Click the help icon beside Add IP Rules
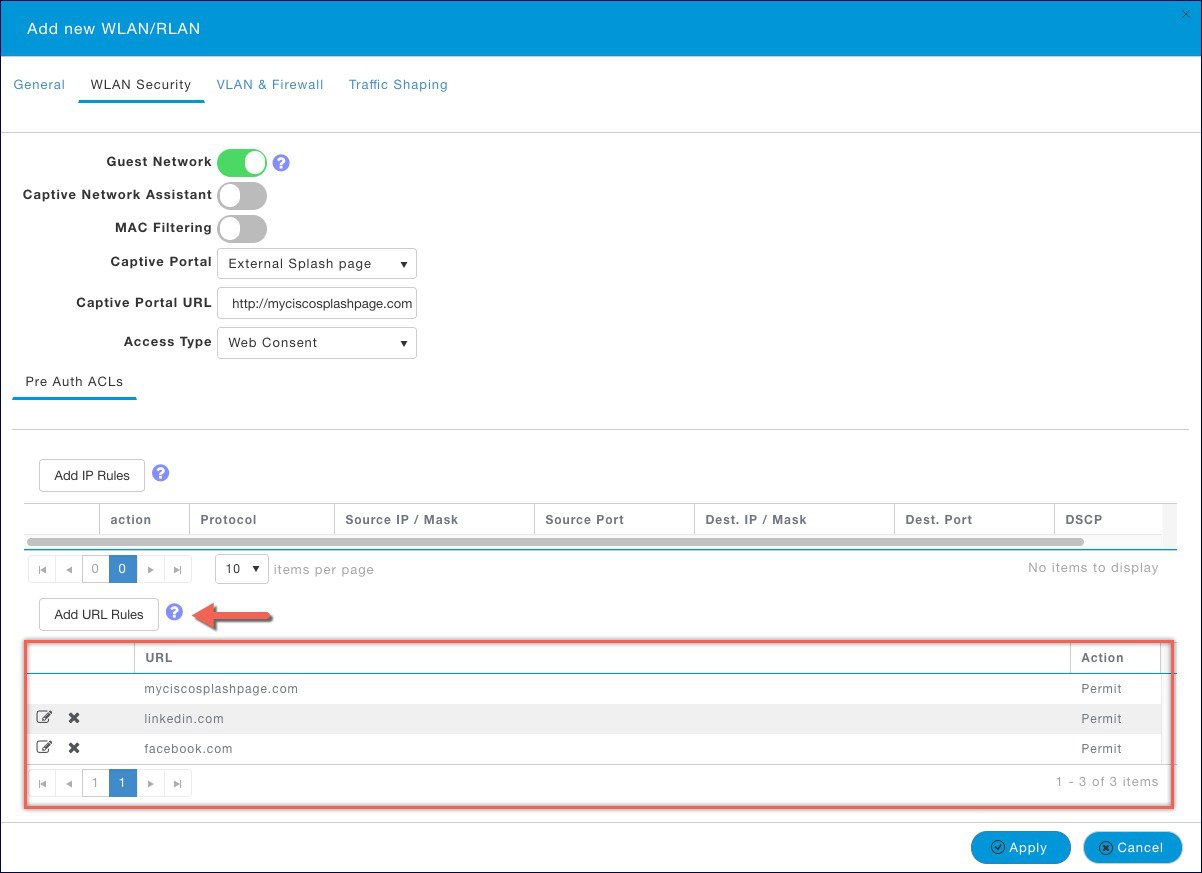 (x=160, y=473)
